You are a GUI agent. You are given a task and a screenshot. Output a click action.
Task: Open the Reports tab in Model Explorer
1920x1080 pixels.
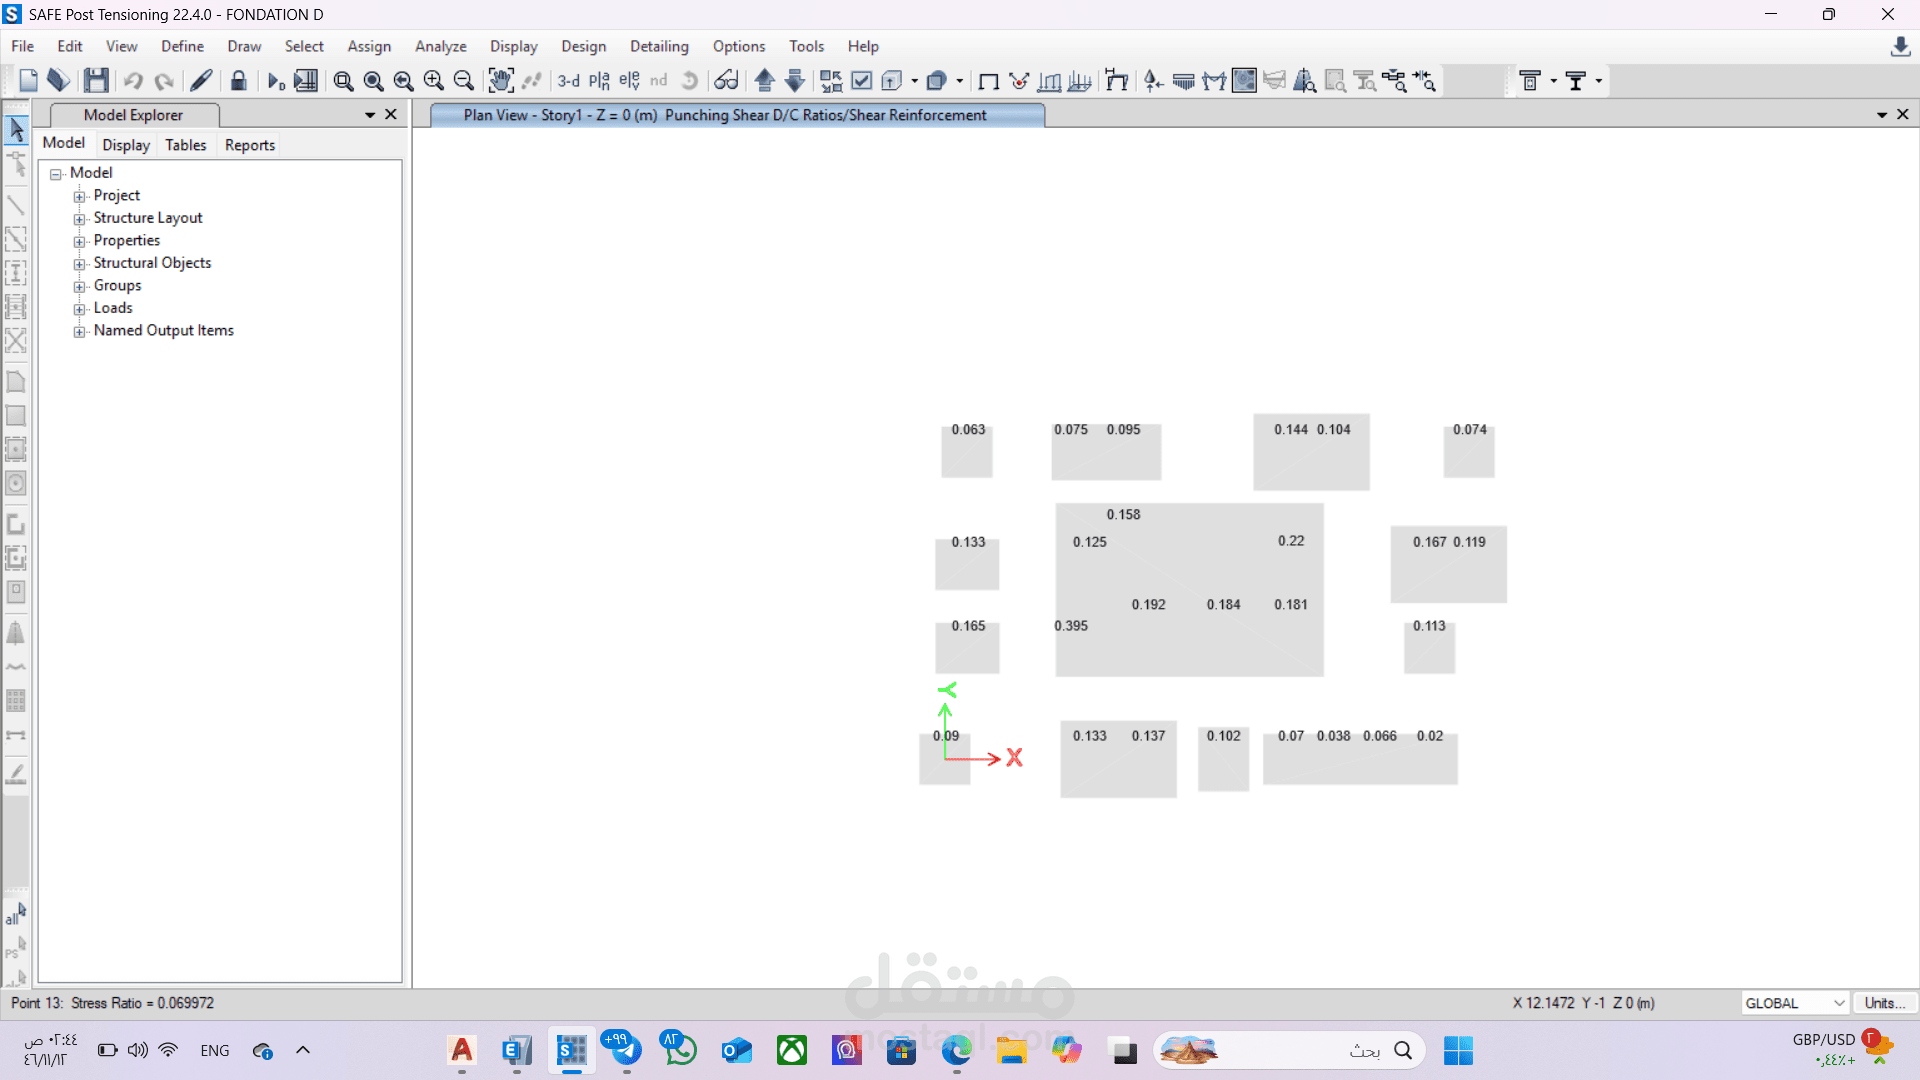[x=249, y=145]
